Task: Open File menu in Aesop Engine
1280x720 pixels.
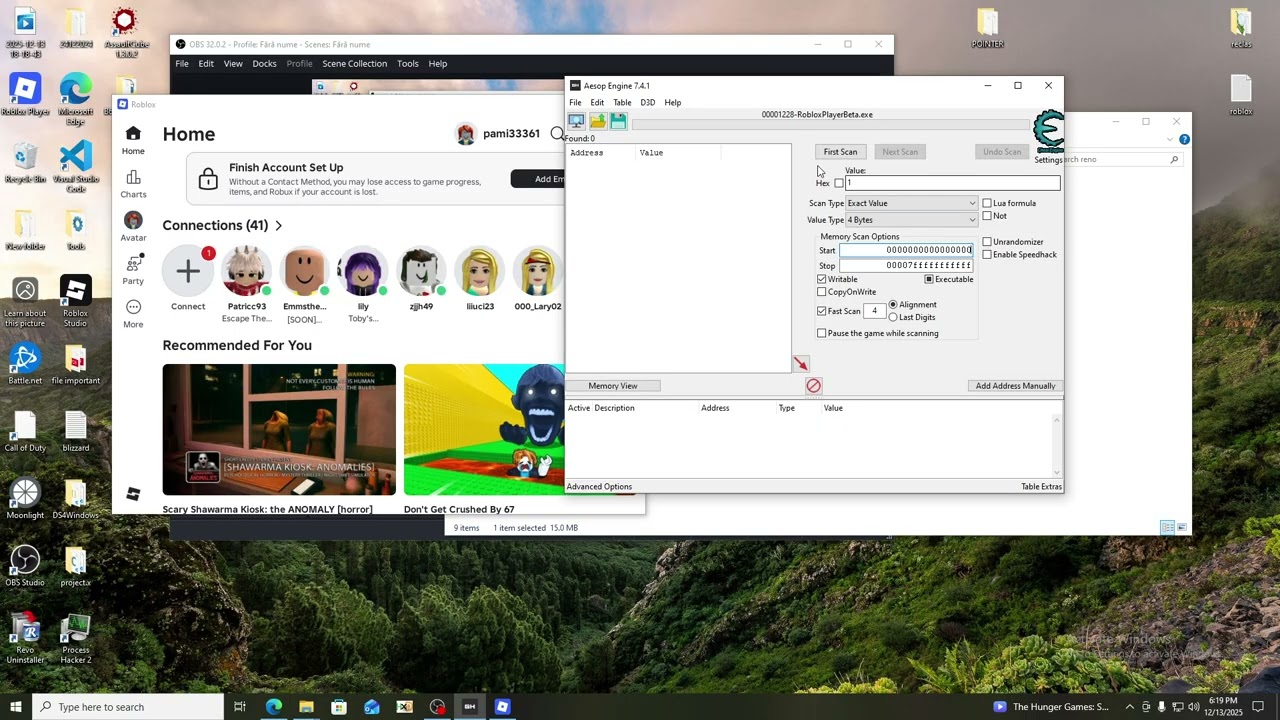Action: tap(575, 102)
